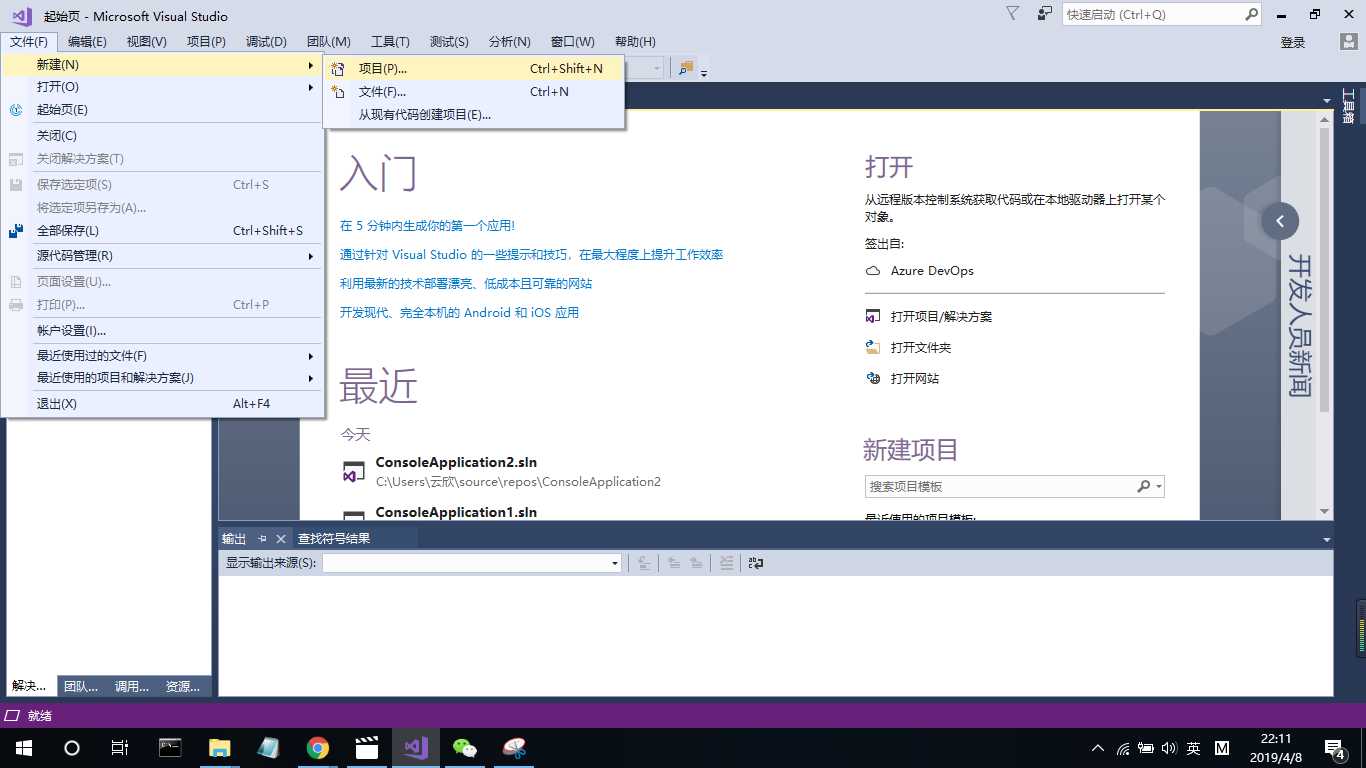Switch to 查找符号结果 tab
The height and width of the screenshot is (768, 1366).
point(334,538)
